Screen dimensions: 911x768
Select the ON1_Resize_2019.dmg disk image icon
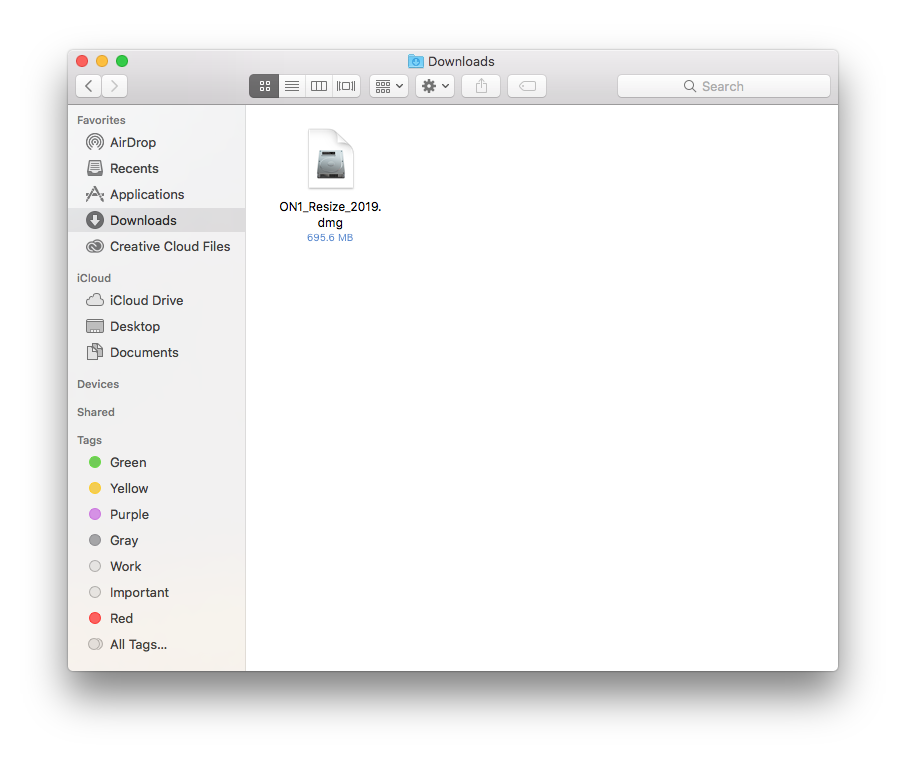pos(331,159)
